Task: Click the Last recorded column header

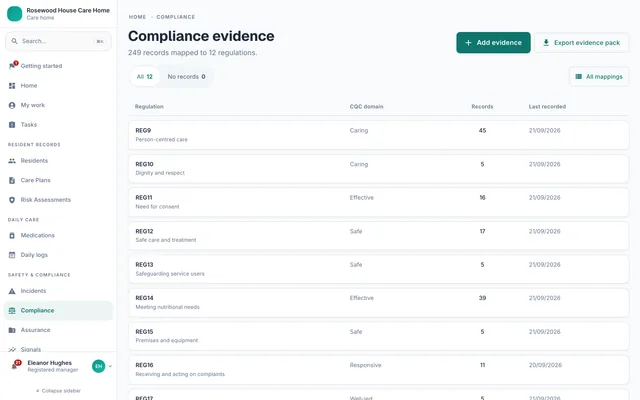Action: point(547,107)
